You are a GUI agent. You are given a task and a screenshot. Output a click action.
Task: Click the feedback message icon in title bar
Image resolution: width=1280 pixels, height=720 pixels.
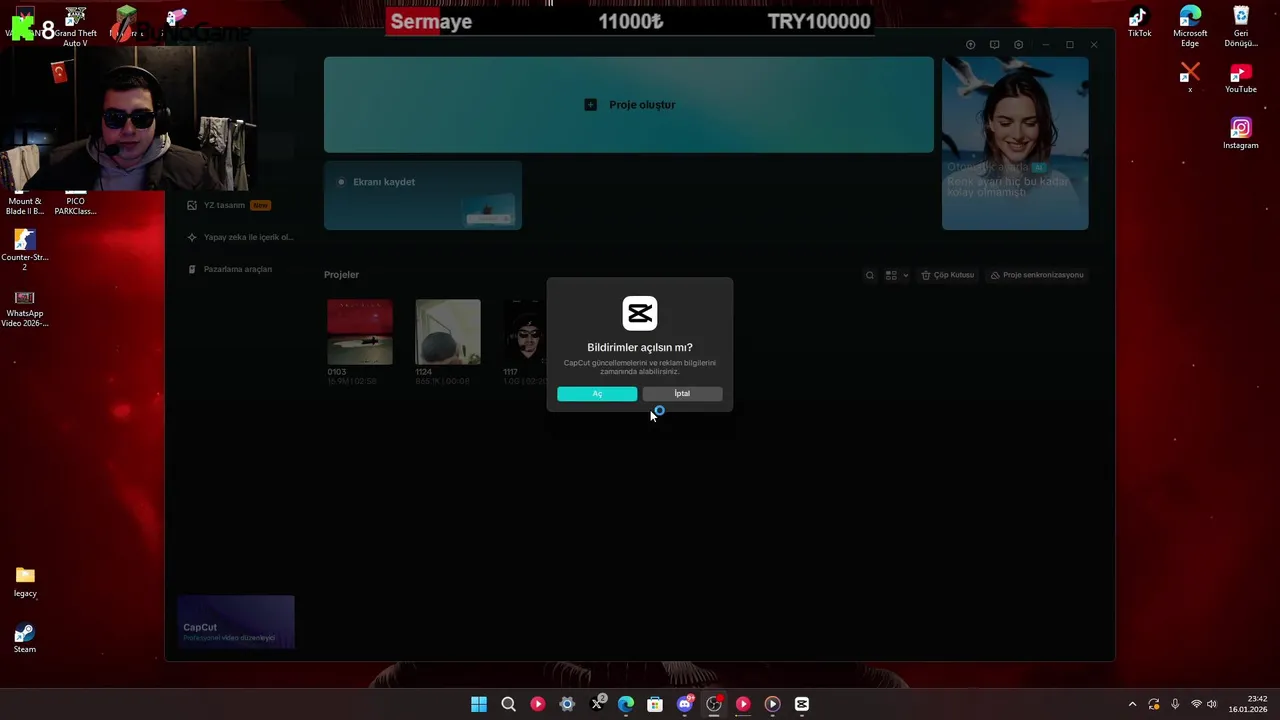pos(994,45)
